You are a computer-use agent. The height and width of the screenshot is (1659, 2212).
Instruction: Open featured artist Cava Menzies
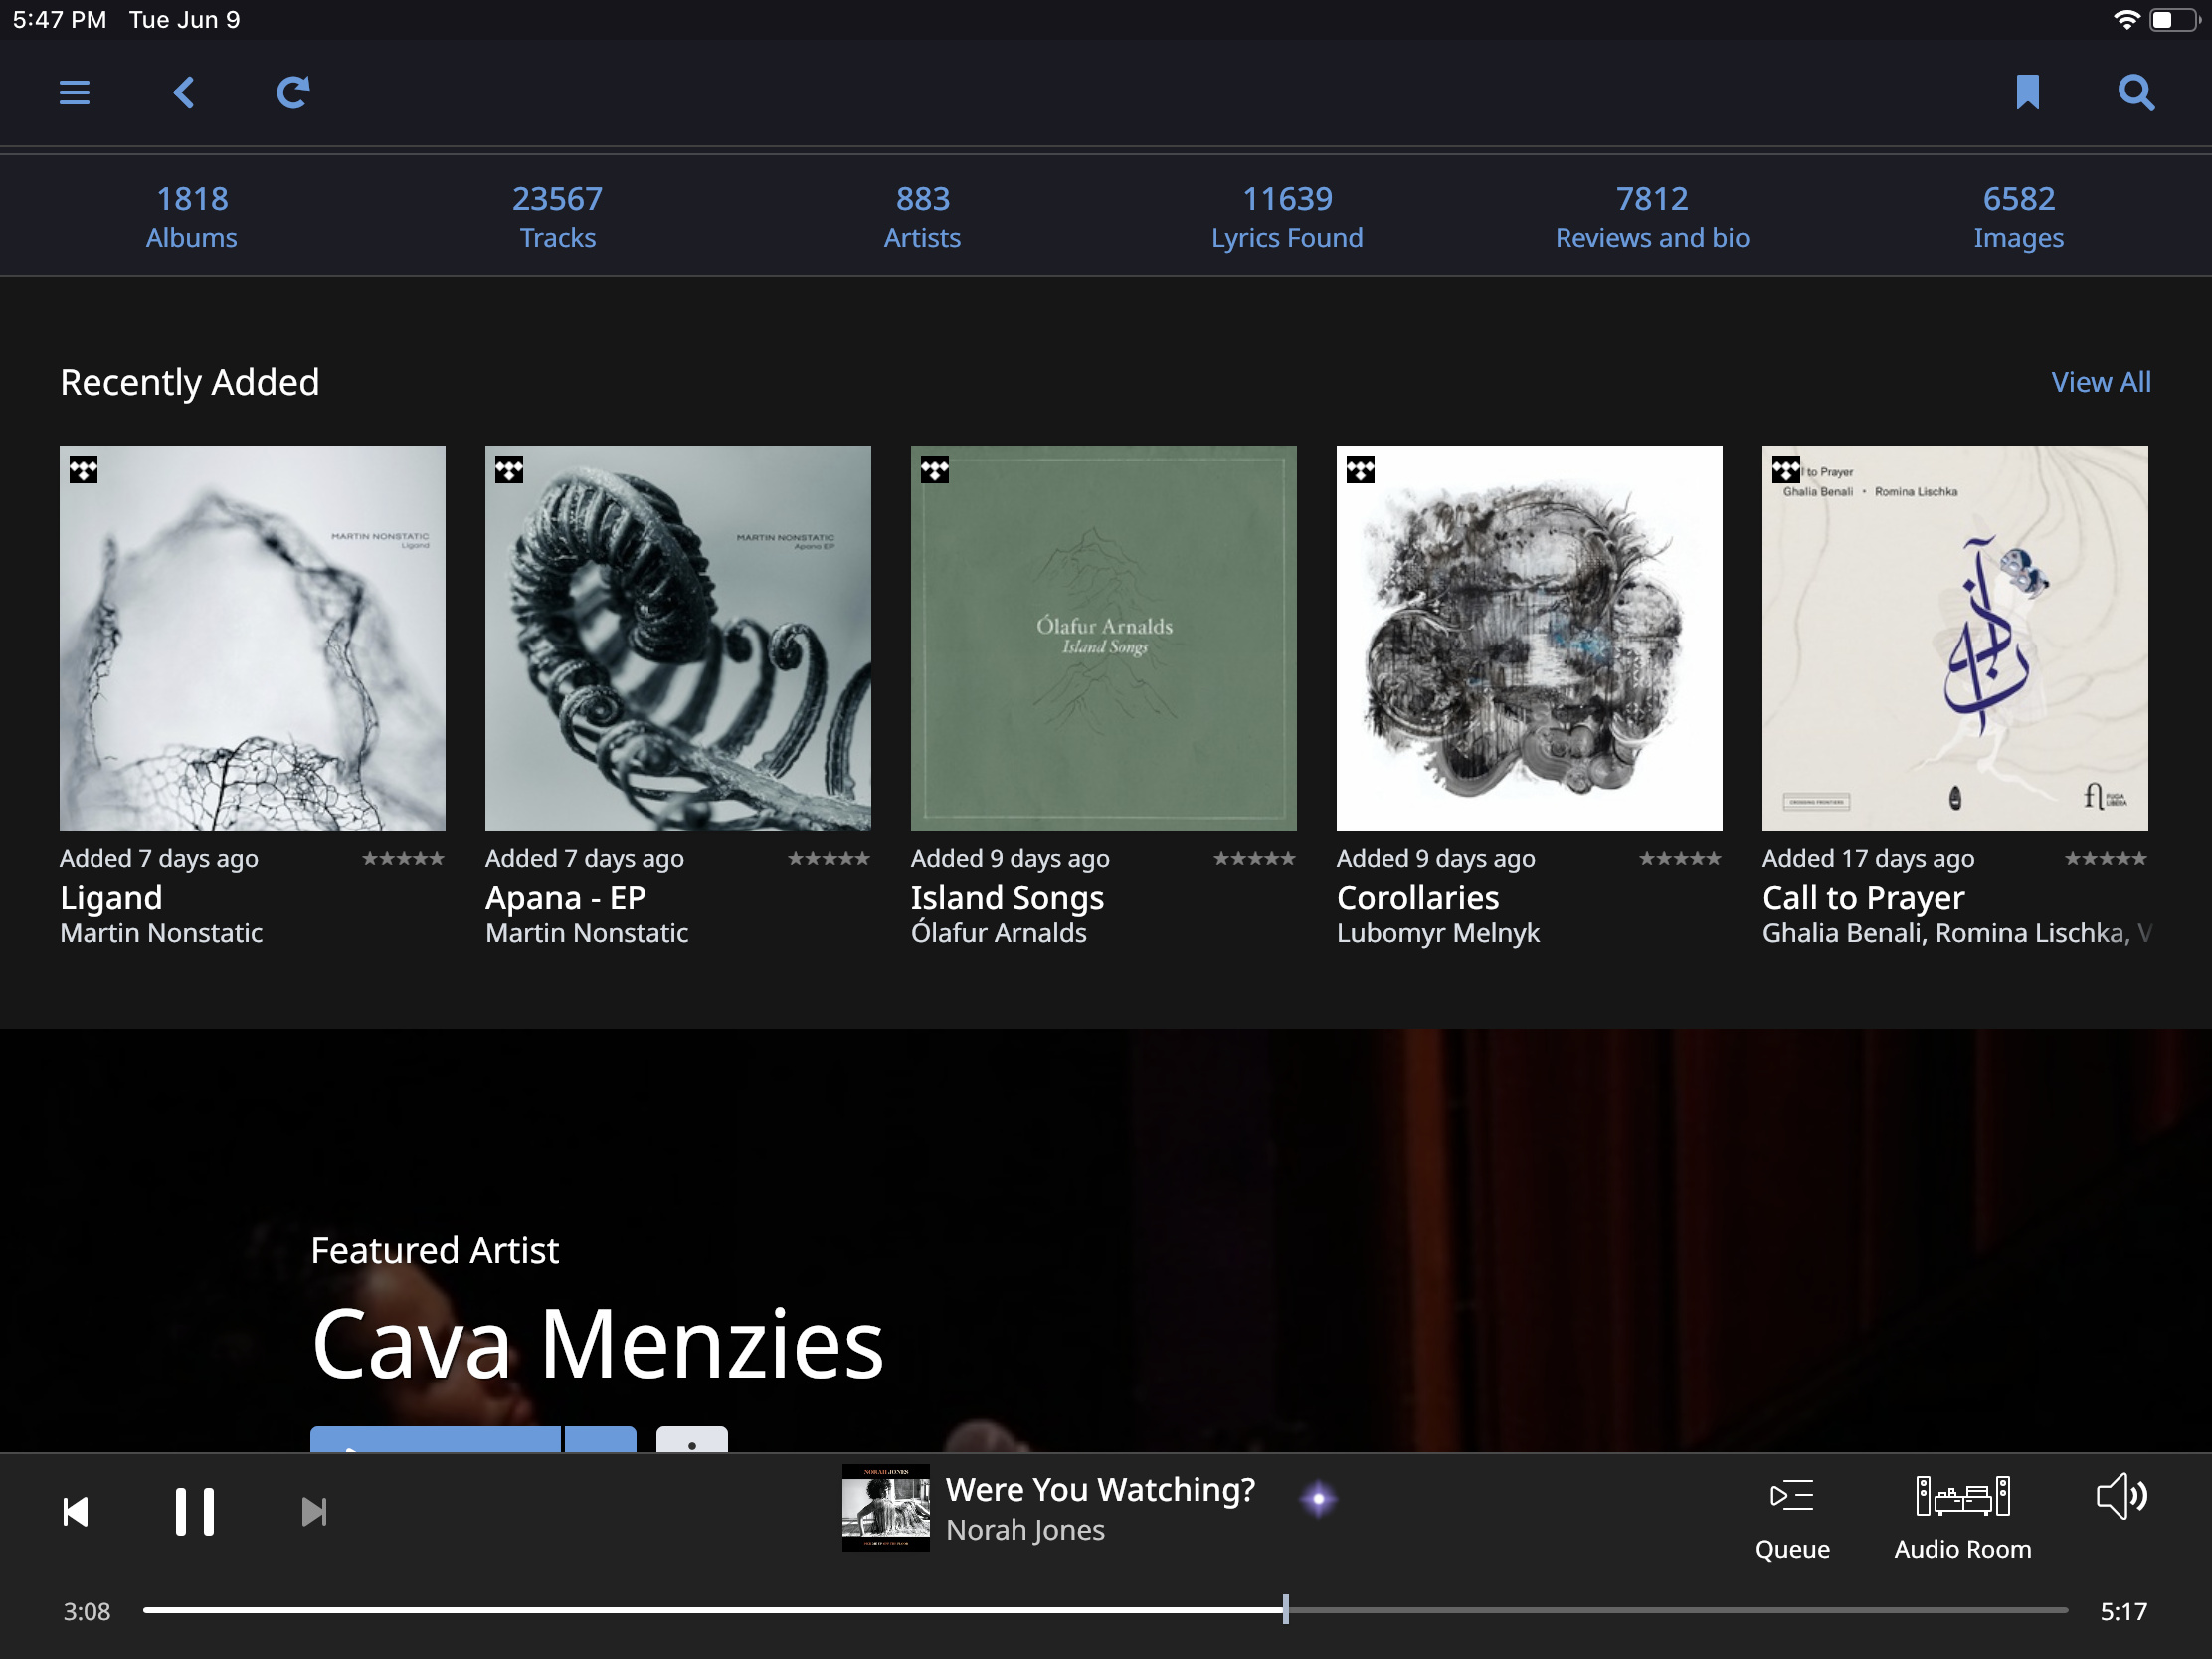pos(597,1344)
